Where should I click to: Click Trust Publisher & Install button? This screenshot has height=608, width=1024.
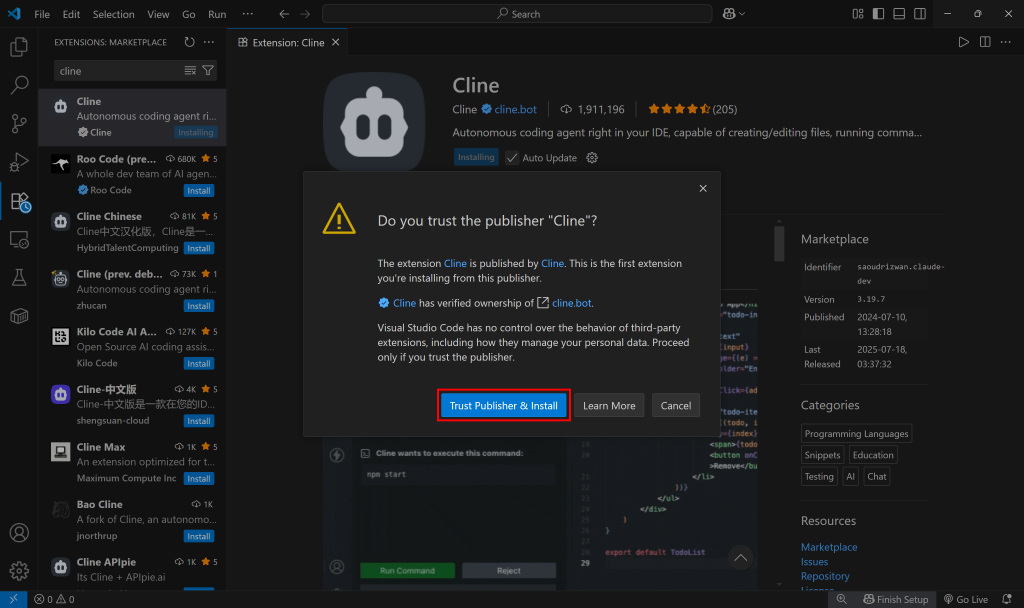(504, 406)
